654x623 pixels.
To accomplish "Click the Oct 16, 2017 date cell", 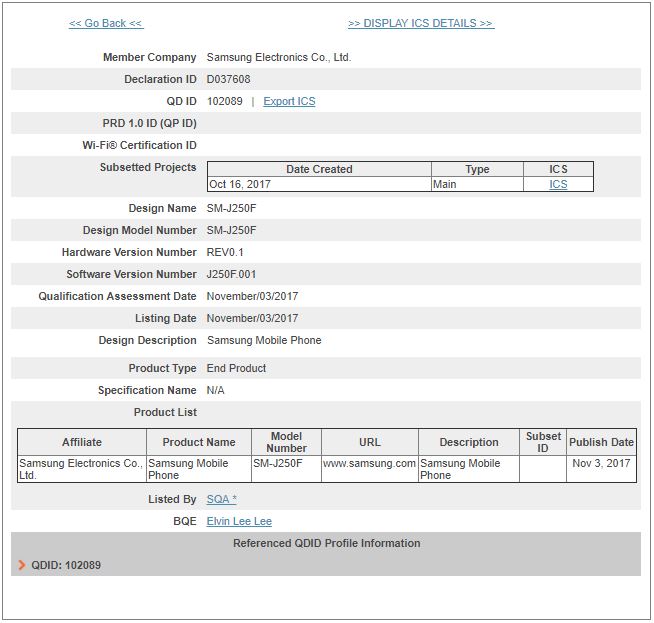I will [319, 184].
